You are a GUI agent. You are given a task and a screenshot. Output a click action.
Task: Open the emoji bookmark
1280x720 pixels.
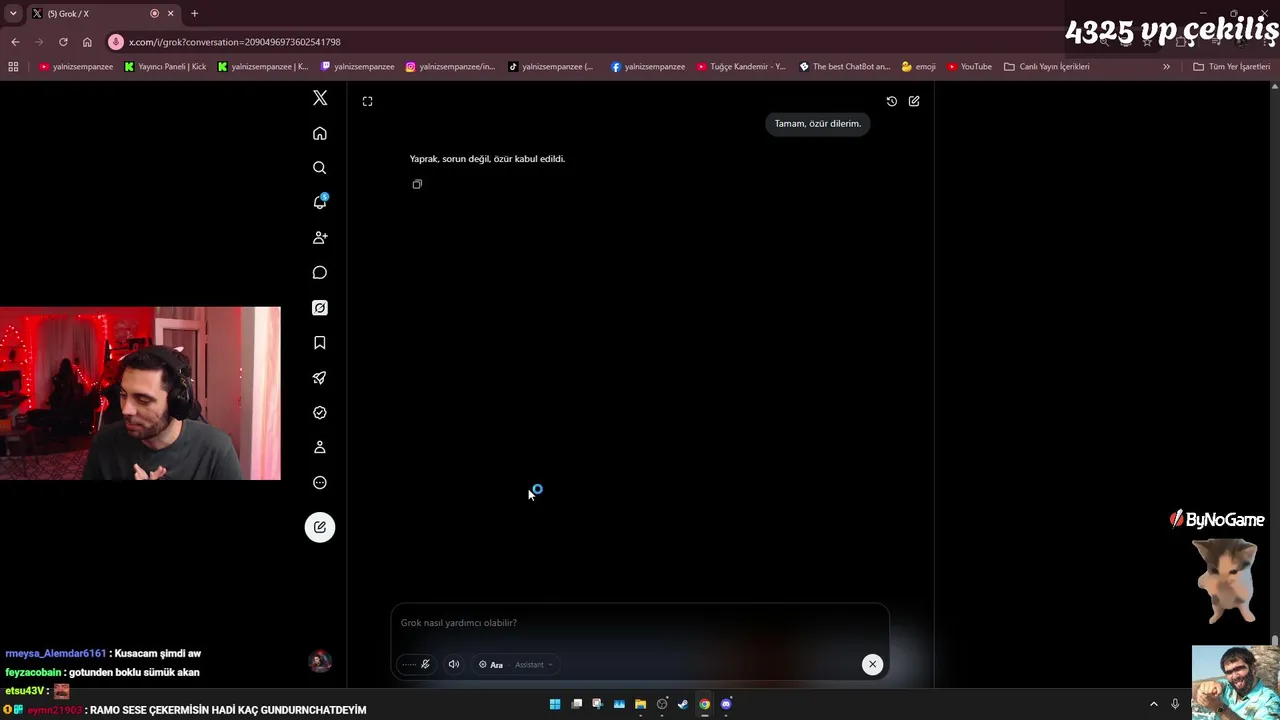tap(919, 67)
